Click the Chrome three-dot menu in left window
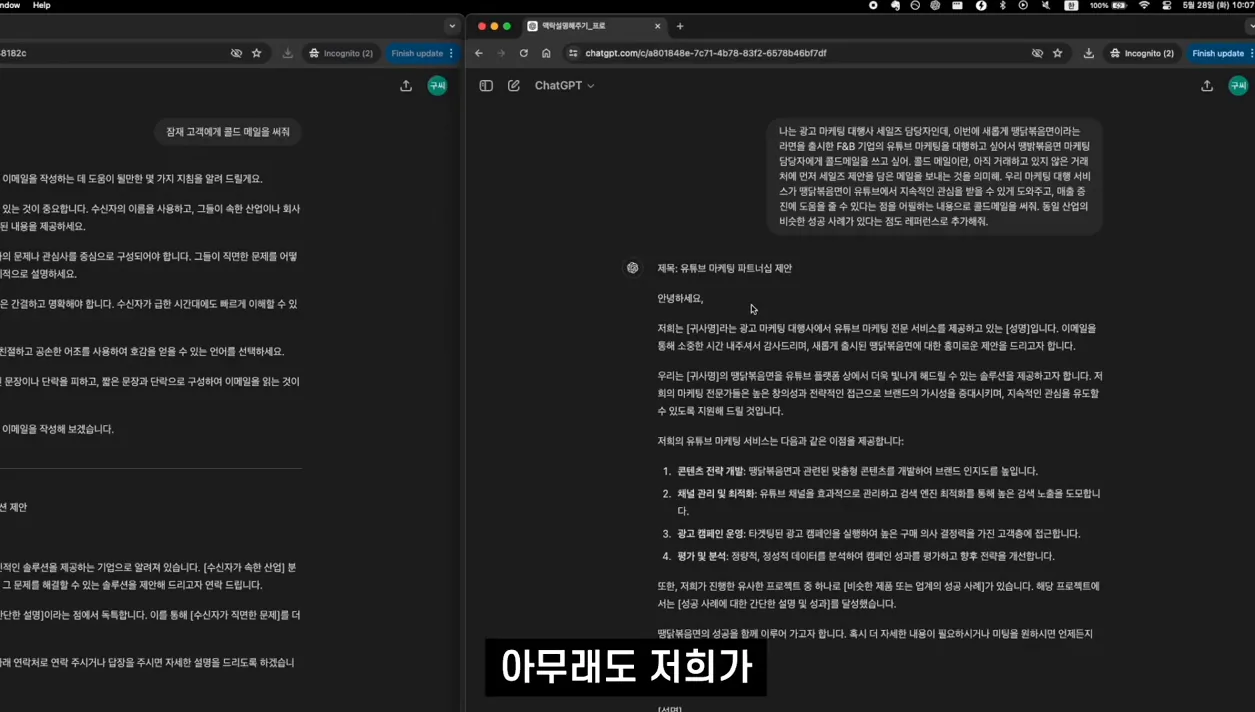The height and width of the screenshot is (712, 1255). pyautogui.click(x=451, y=53)
